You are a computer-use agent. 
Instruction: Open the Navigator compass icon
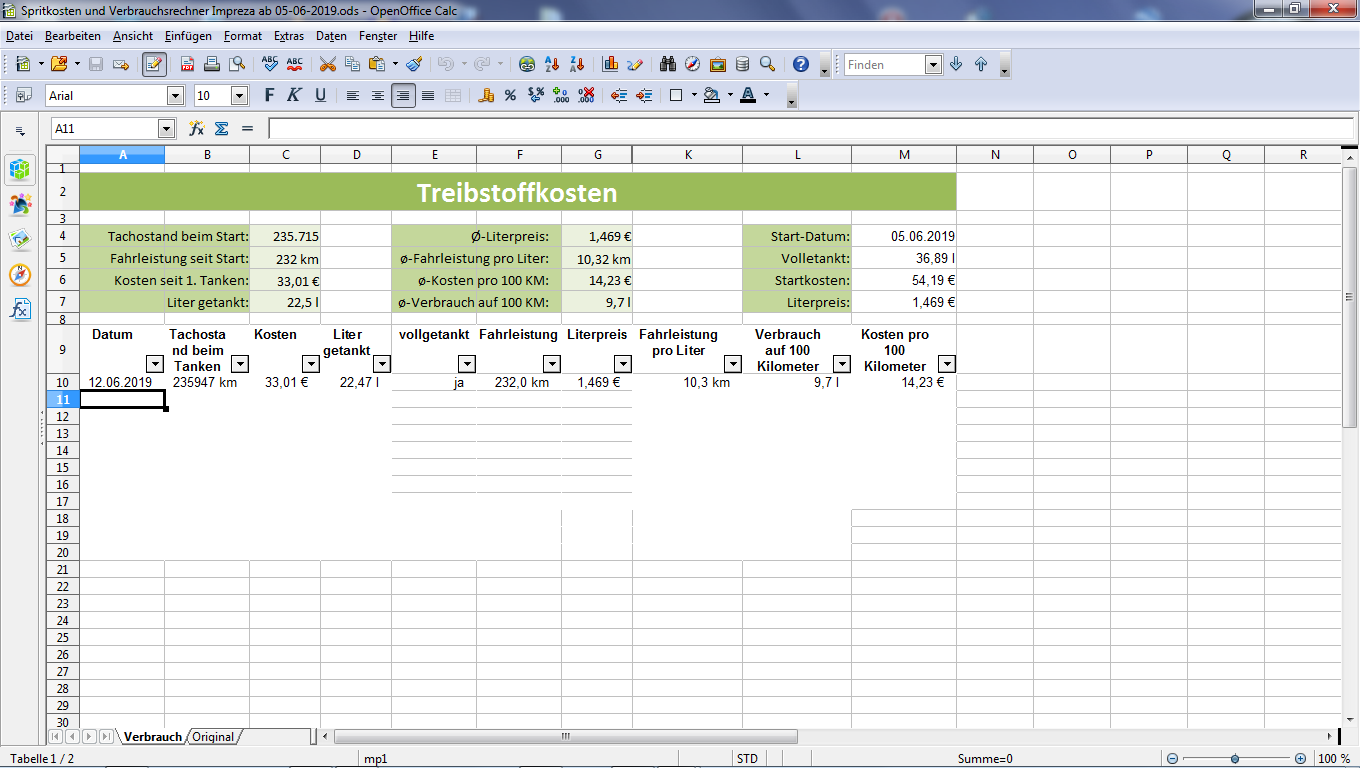tap(693, 64)
